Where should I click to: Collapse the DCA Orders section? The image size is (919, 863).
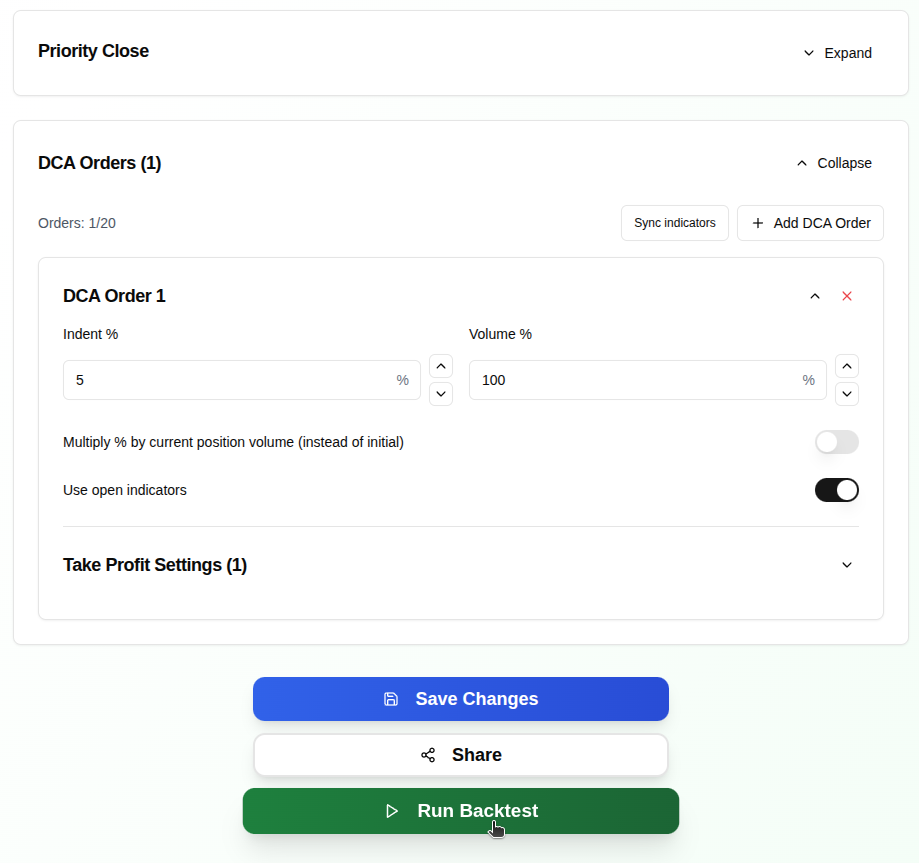834,163
